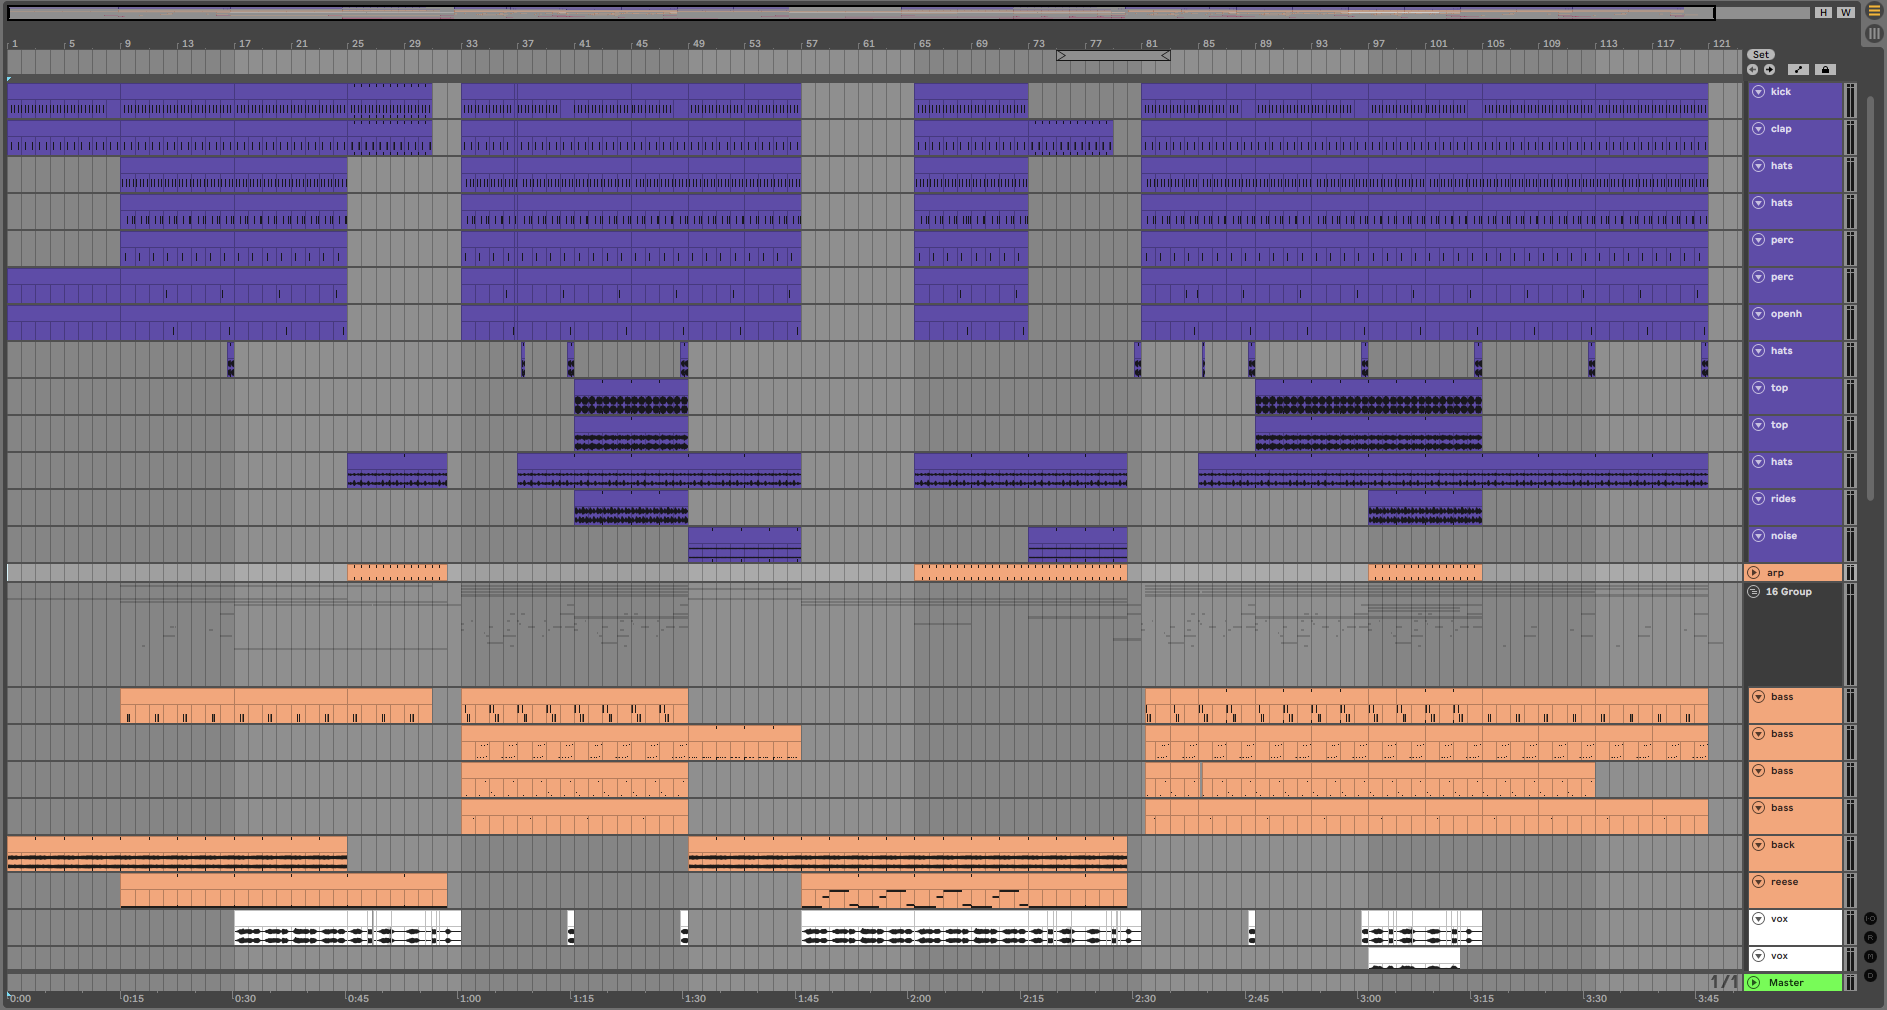Select the rides track name
The width and height of the screenshot is (1887, 1010).
[x=1783, y=499]
